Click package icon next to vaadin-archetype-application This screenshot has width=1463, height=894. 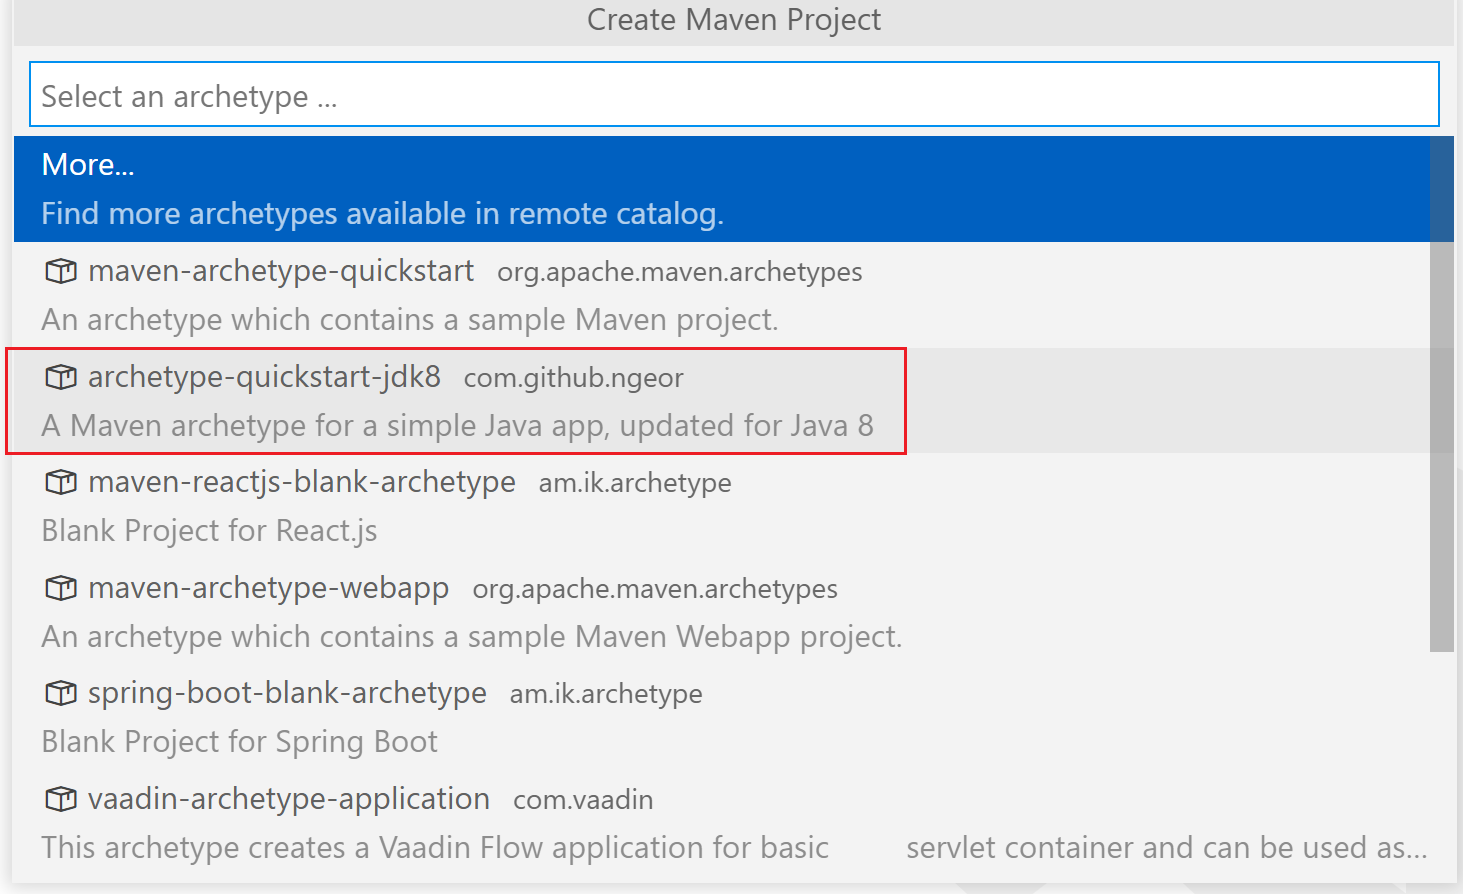click(61, 799)
